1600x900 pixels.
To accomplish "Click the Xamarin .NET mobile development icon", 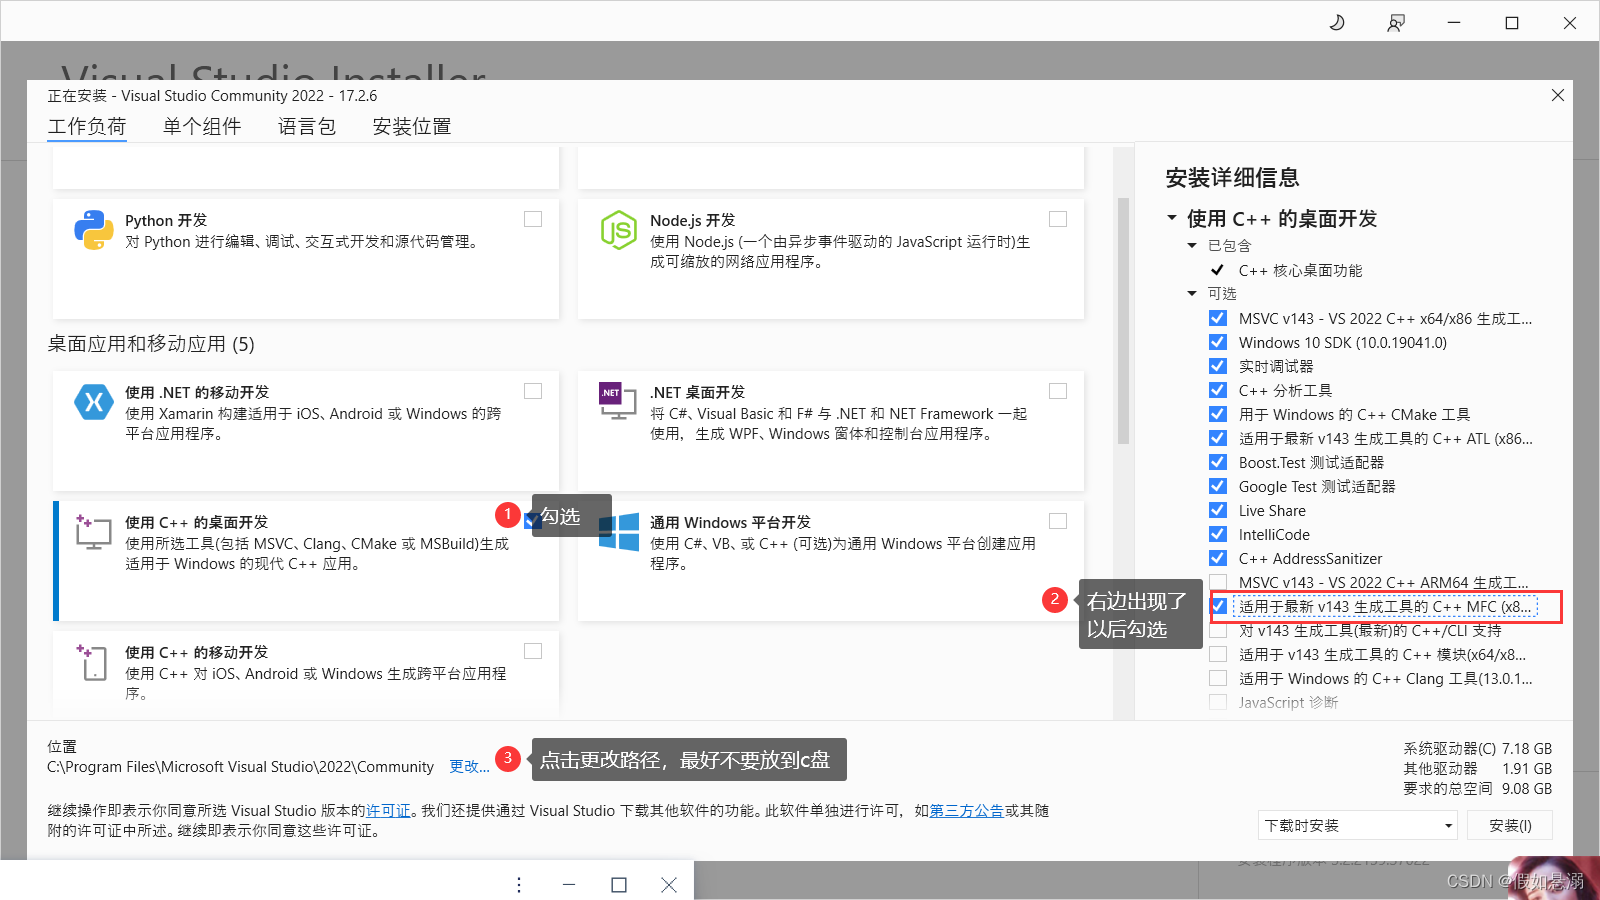I will point(94,402).
